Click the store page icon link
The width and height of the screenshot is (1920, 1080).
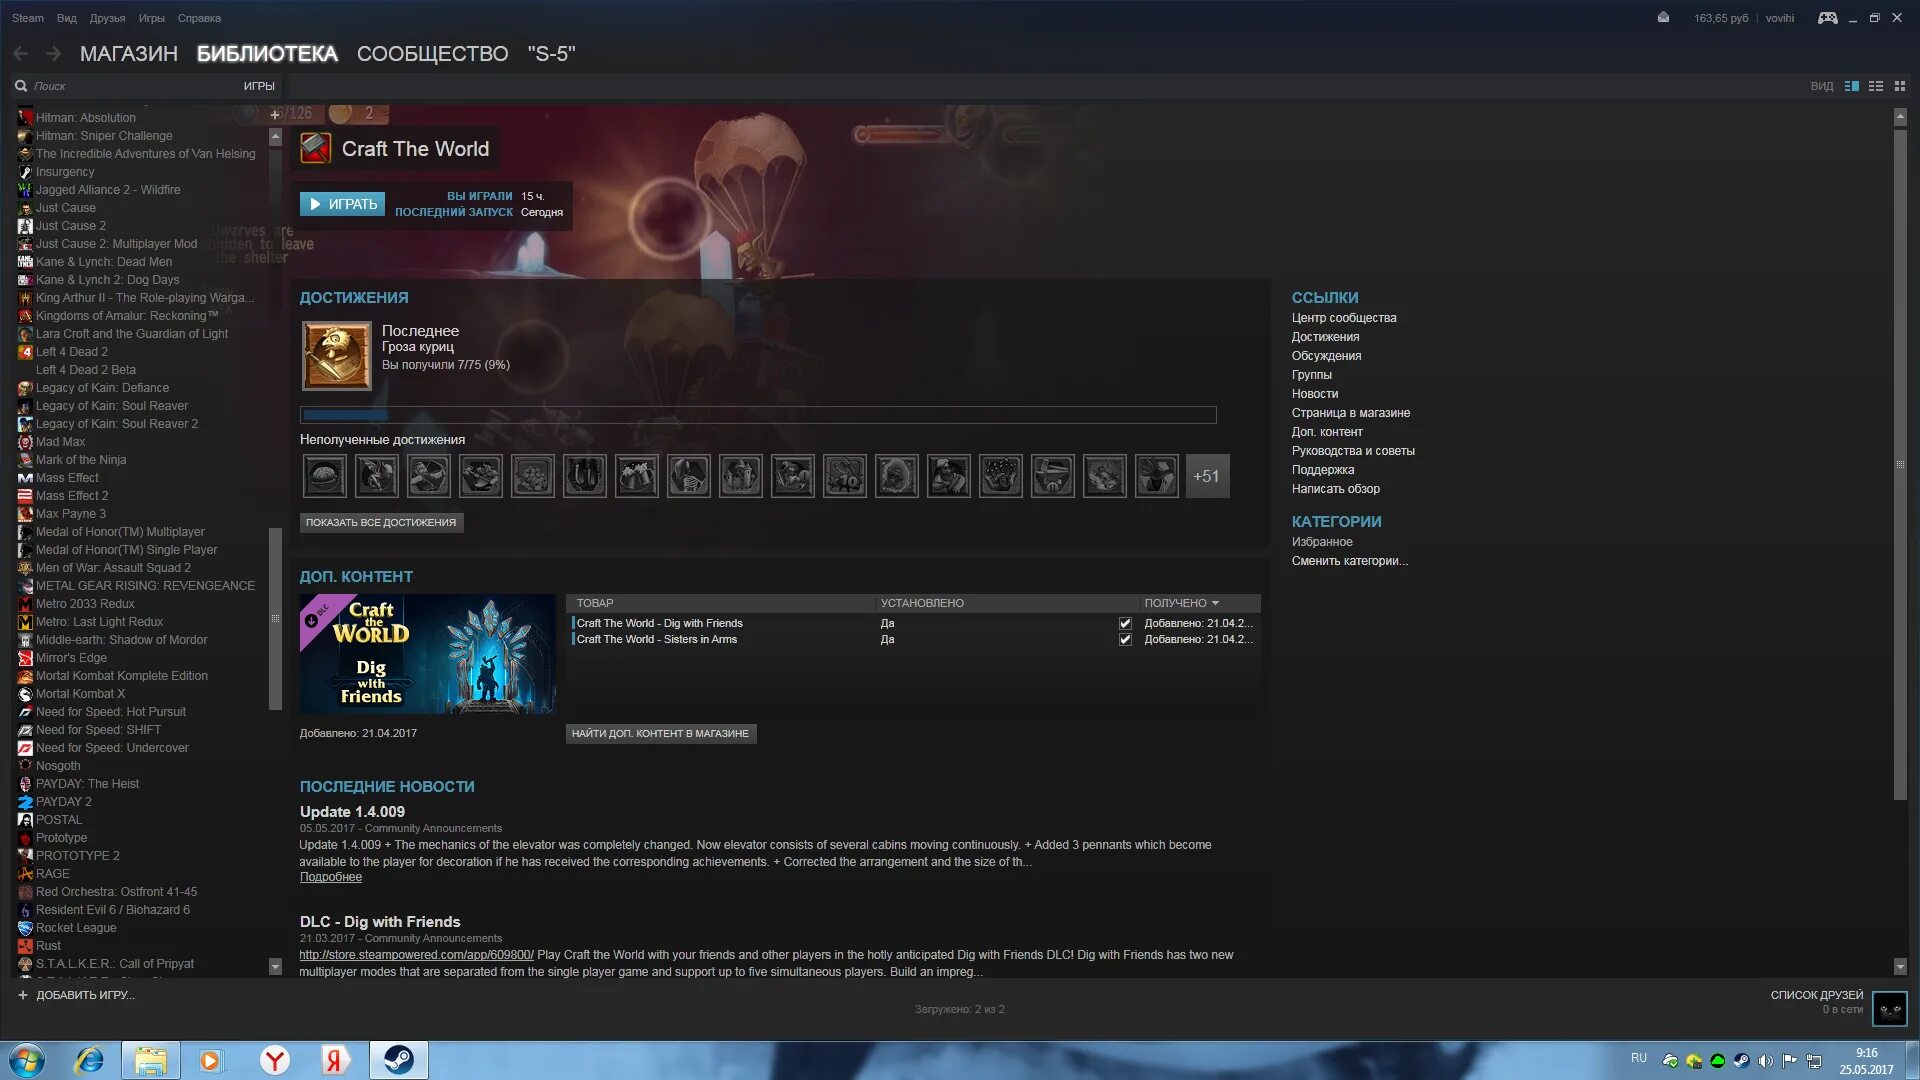pos(1350,411)
